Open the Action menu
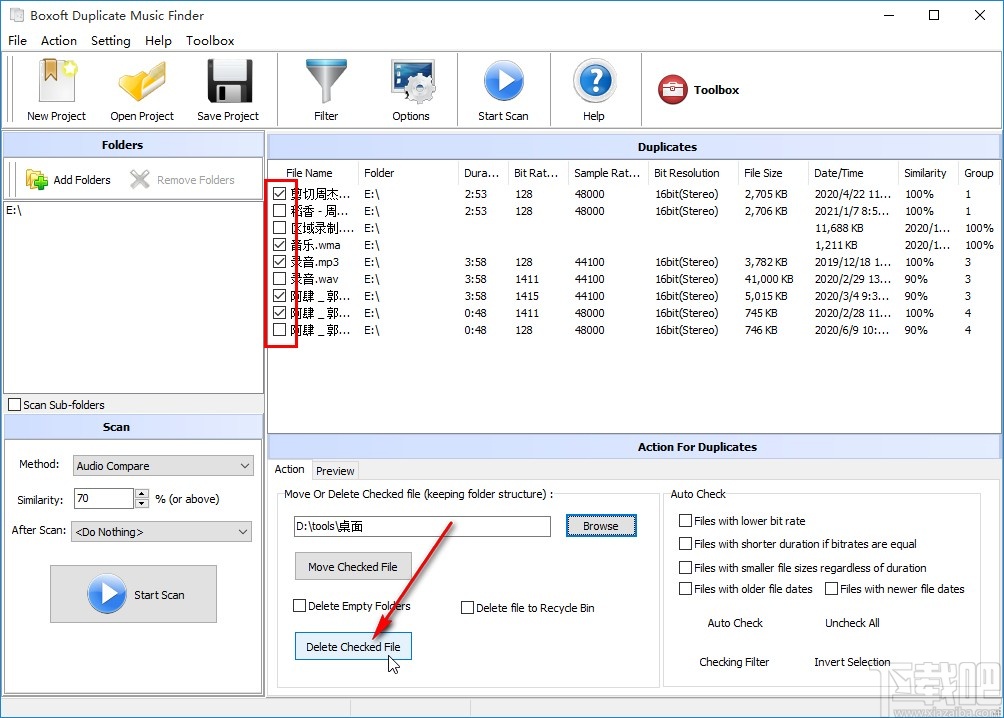Viewport: 1004px width, 718px height. 59,40
